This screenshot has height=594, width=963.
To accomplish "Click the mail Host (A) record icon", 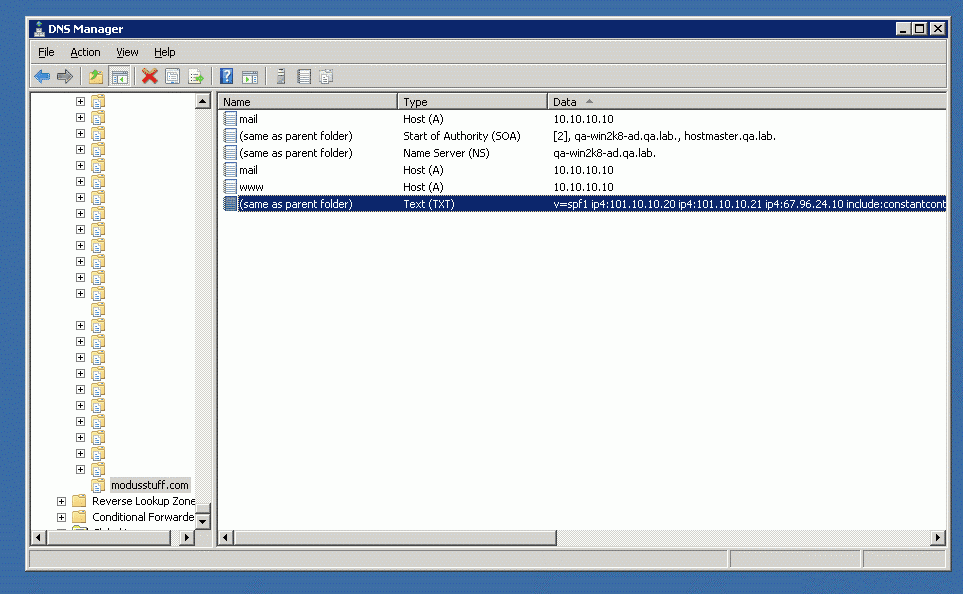I will [x=231, y=118].
